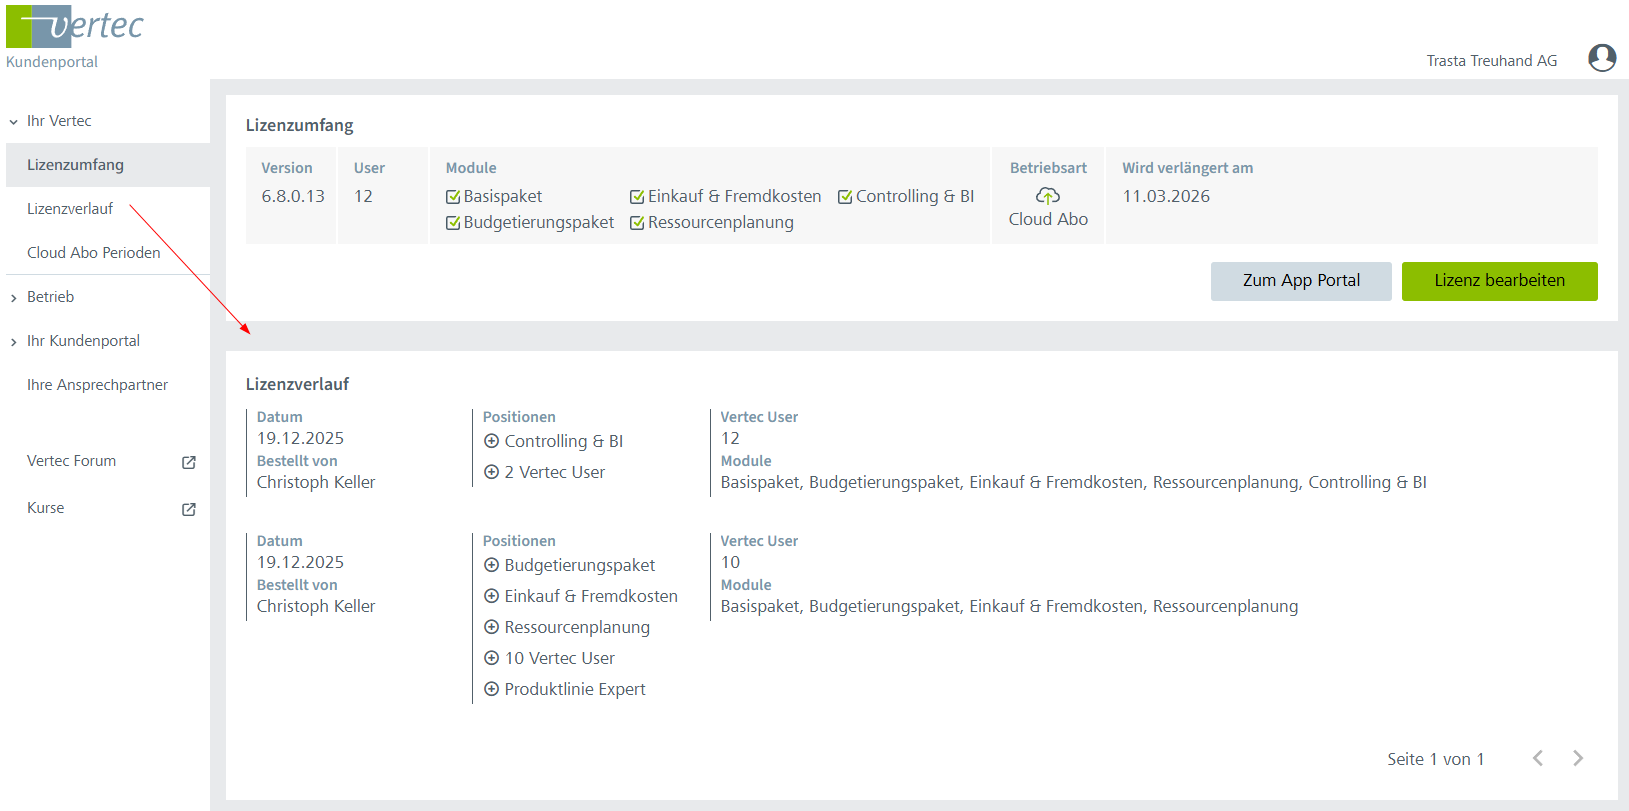Expand the Betrieb menu section
This screenshot has height=811, width=1629.
[14, 298]
